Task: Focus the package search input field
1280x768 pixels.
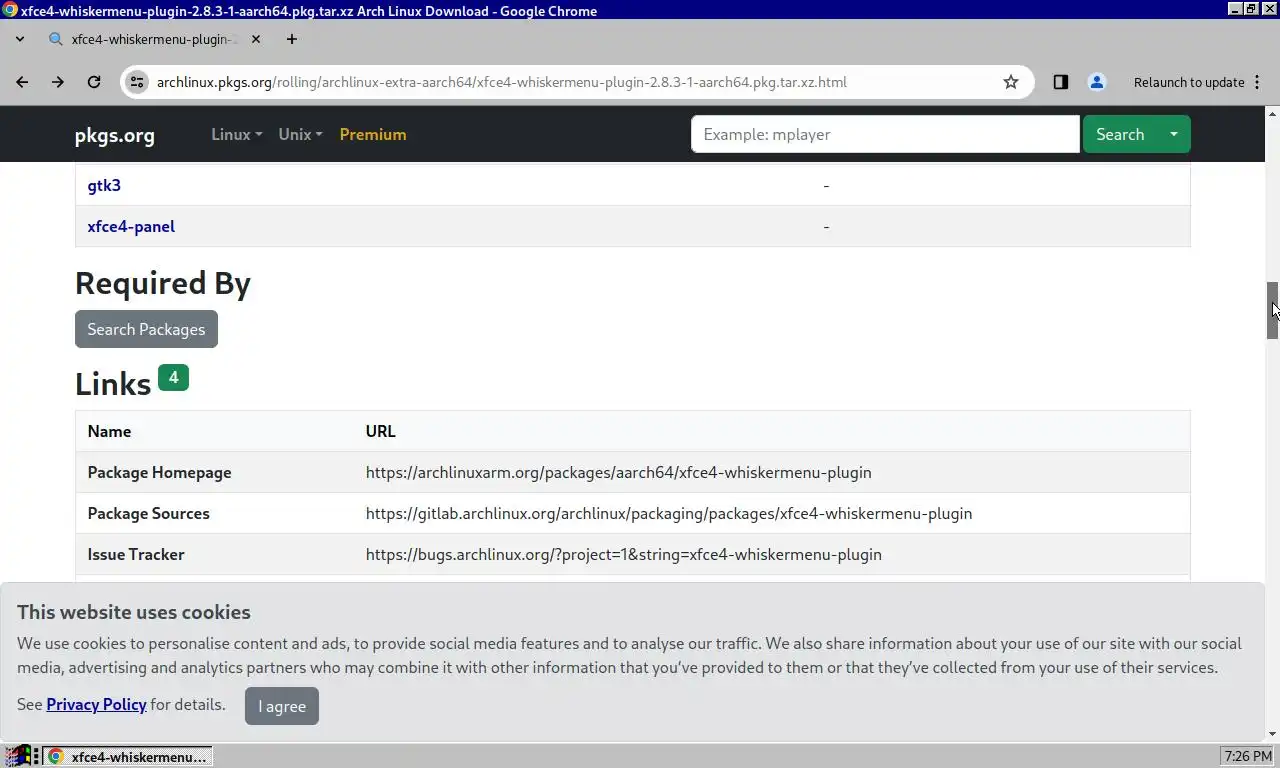Action: pyautogui.click(x=885, y=134)
